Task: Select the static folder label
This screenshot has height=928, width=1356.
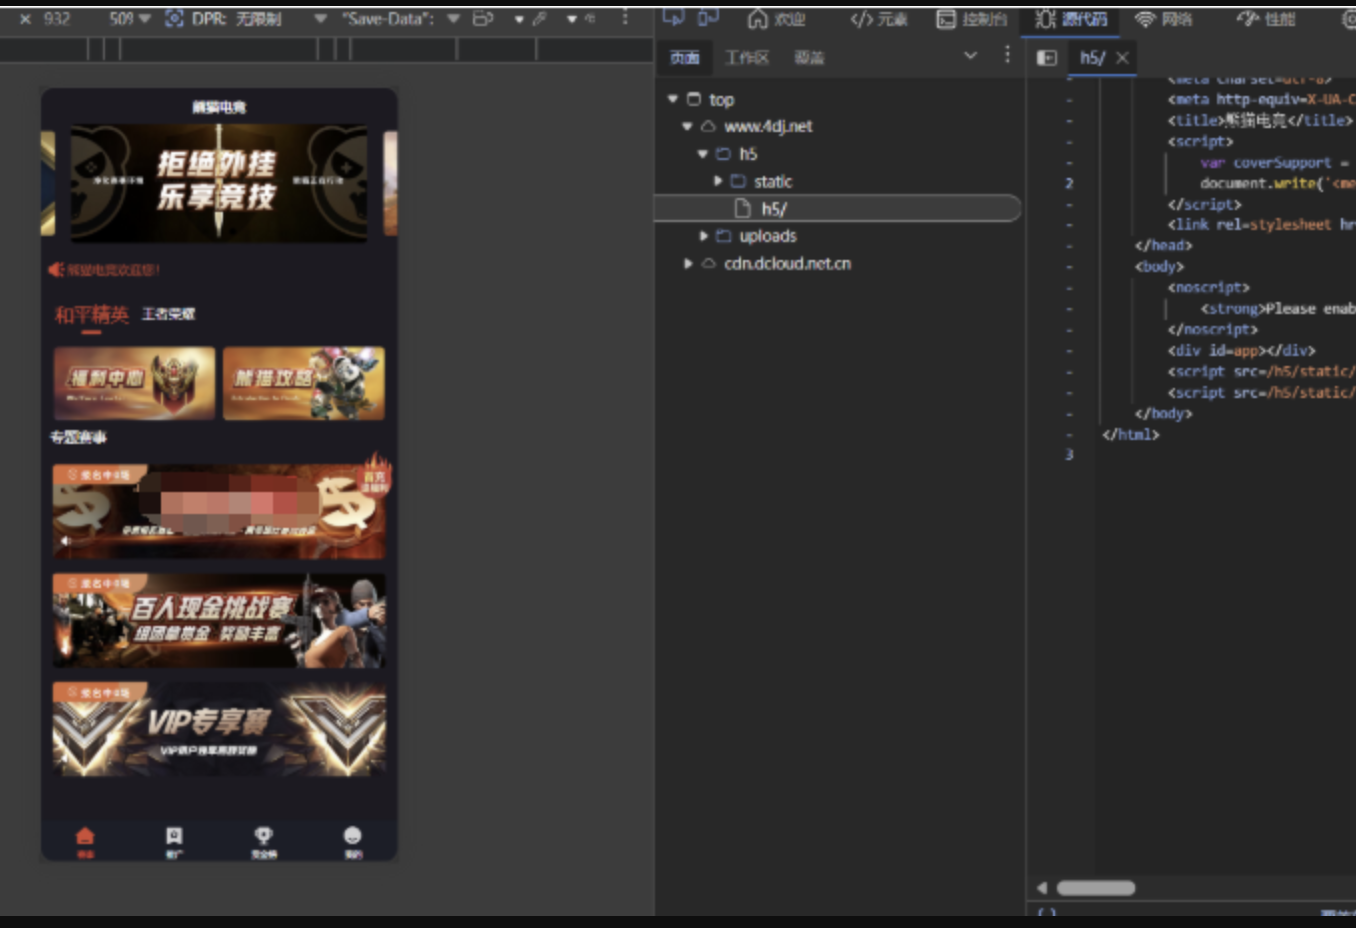Action: (x=773, y=181)
